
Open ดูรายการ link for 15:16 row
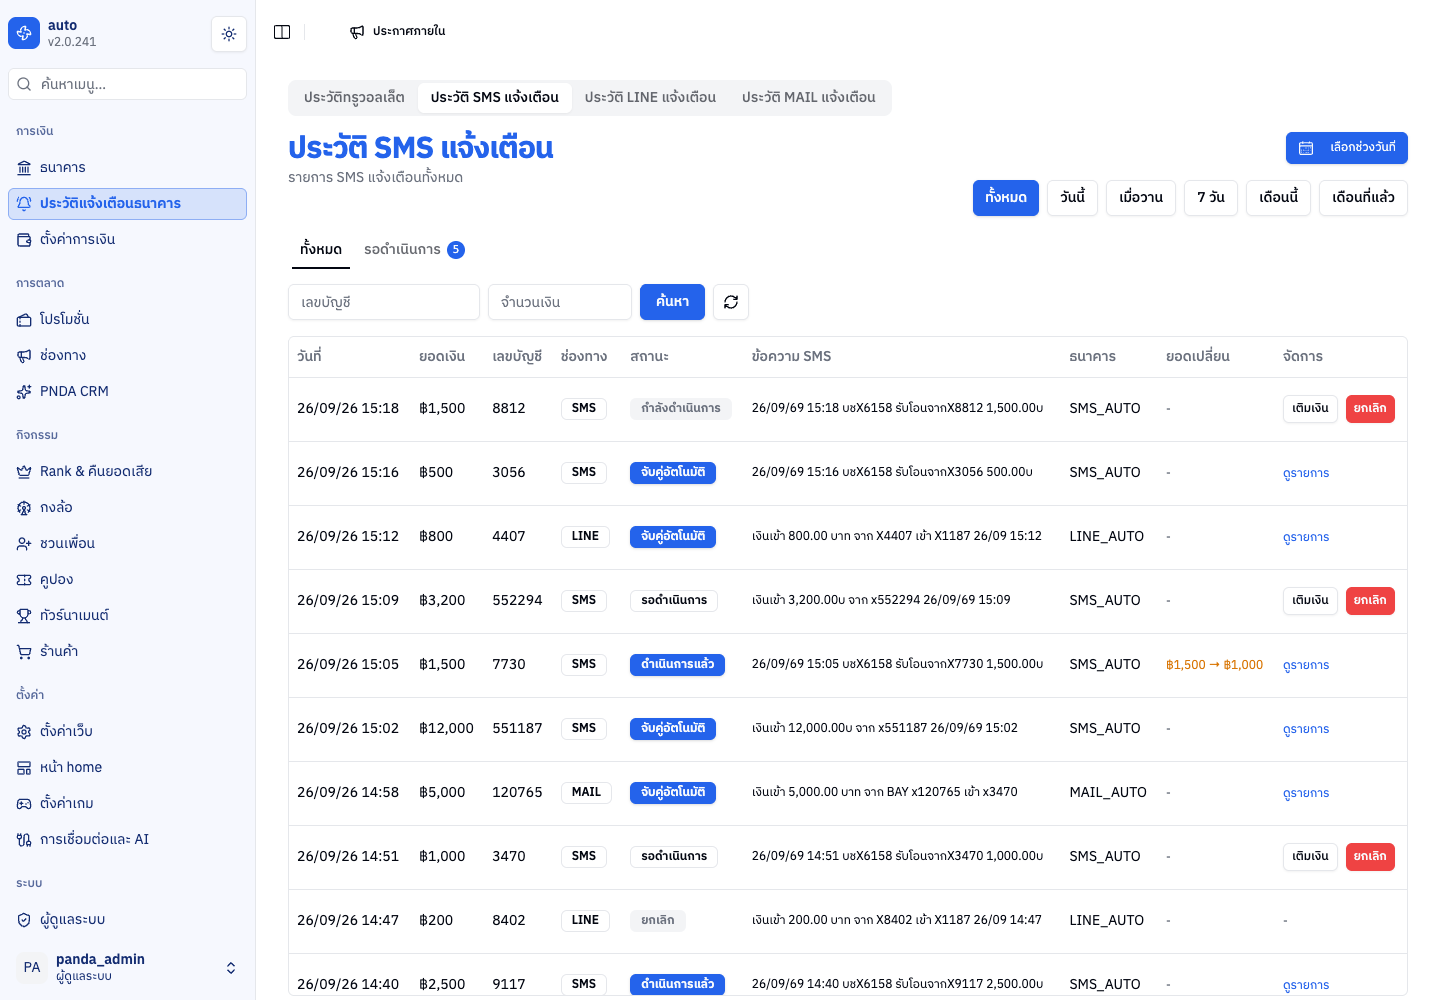coord(1306,473)
